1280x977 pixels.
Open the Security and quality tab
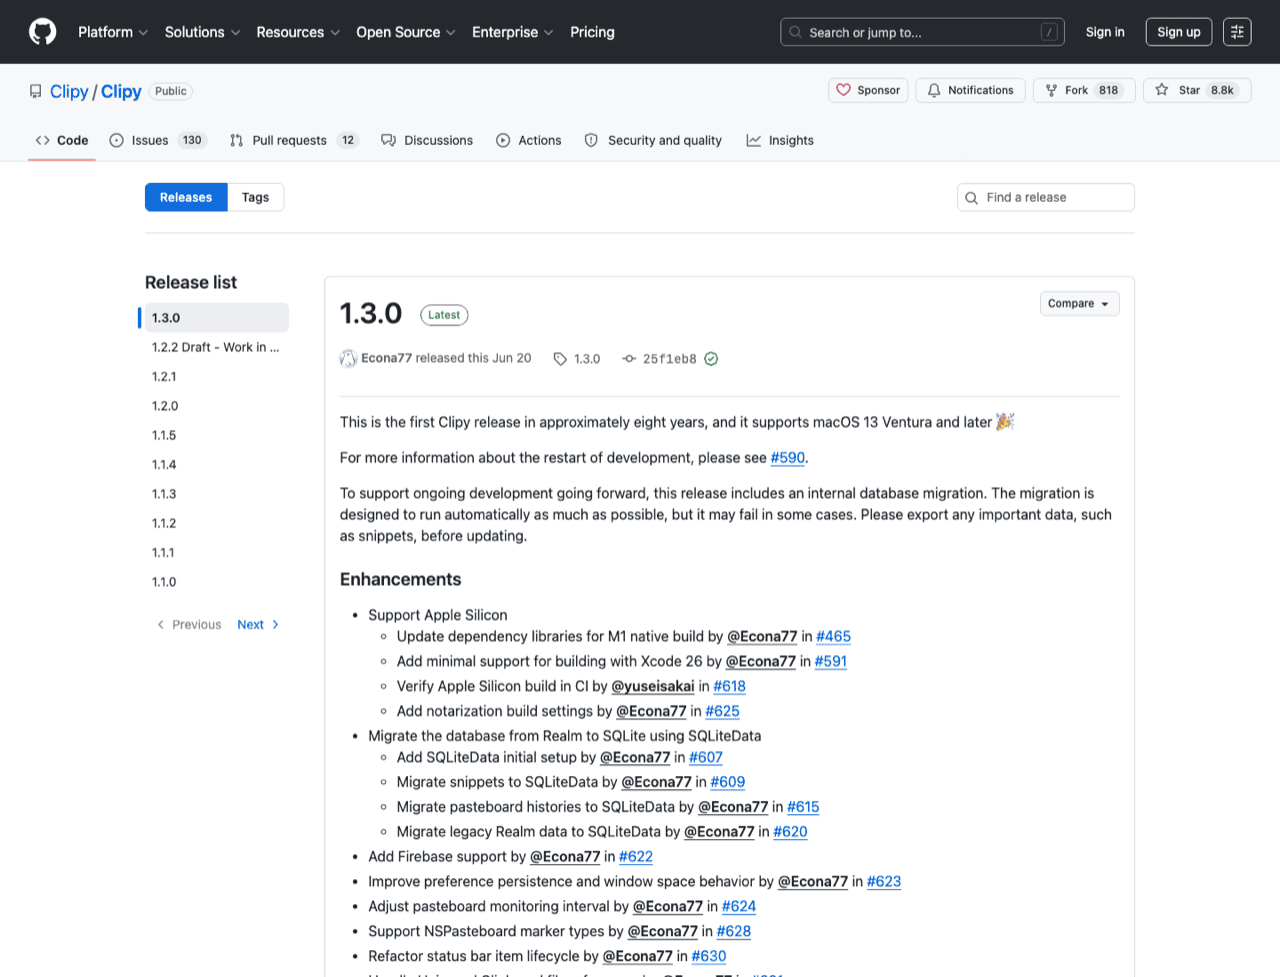click(x=653, y=140)
